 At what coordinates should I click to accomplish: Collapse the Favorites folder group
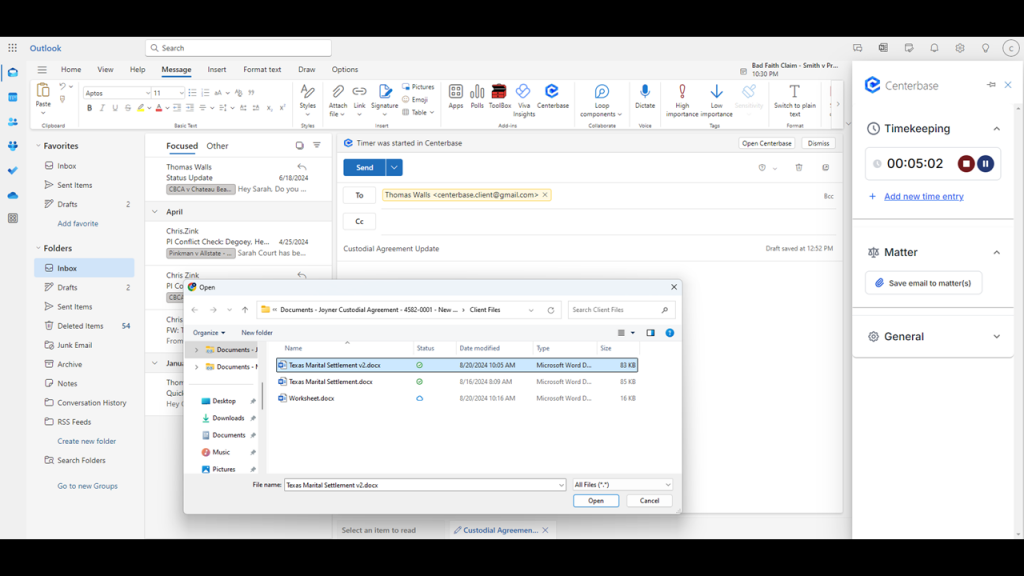[x=38, y=146]
